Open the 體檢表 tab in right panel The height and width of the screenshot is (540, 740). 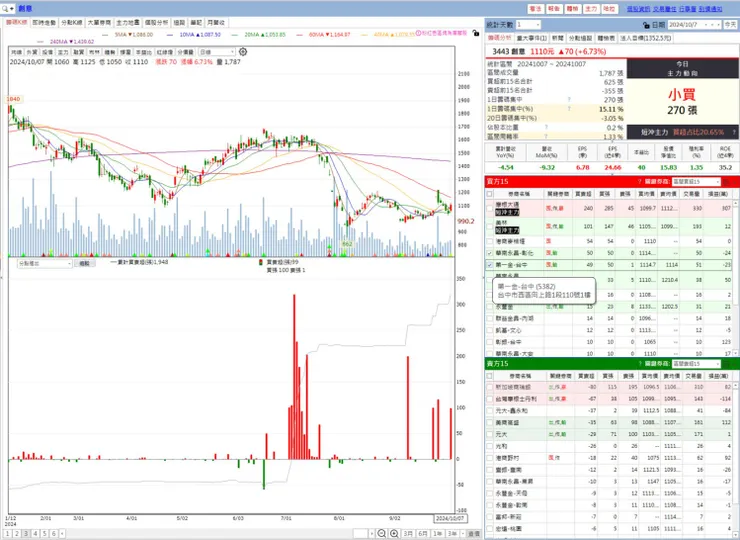[x=606, y=38]
